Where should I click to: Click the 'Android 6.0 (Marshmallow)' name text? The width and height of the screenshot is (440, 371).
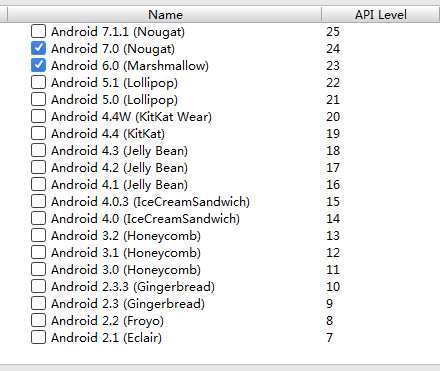130,66
